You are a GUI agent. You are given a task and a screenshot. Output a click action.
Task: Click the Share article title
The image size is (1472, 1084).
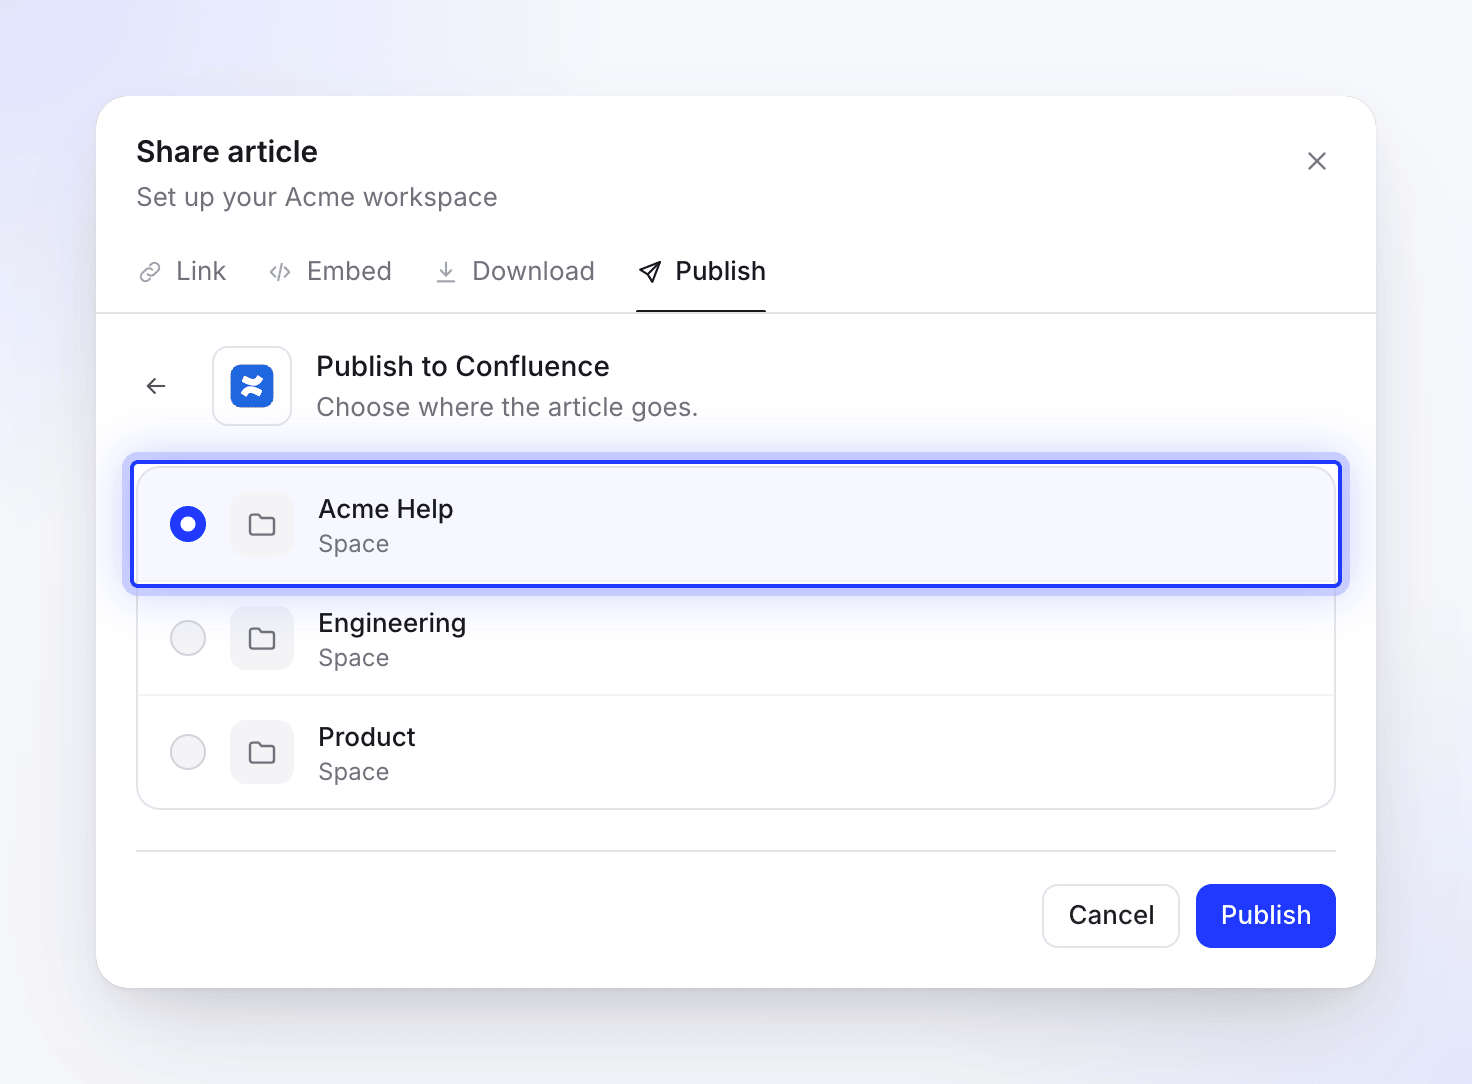(x=227, y=152)
